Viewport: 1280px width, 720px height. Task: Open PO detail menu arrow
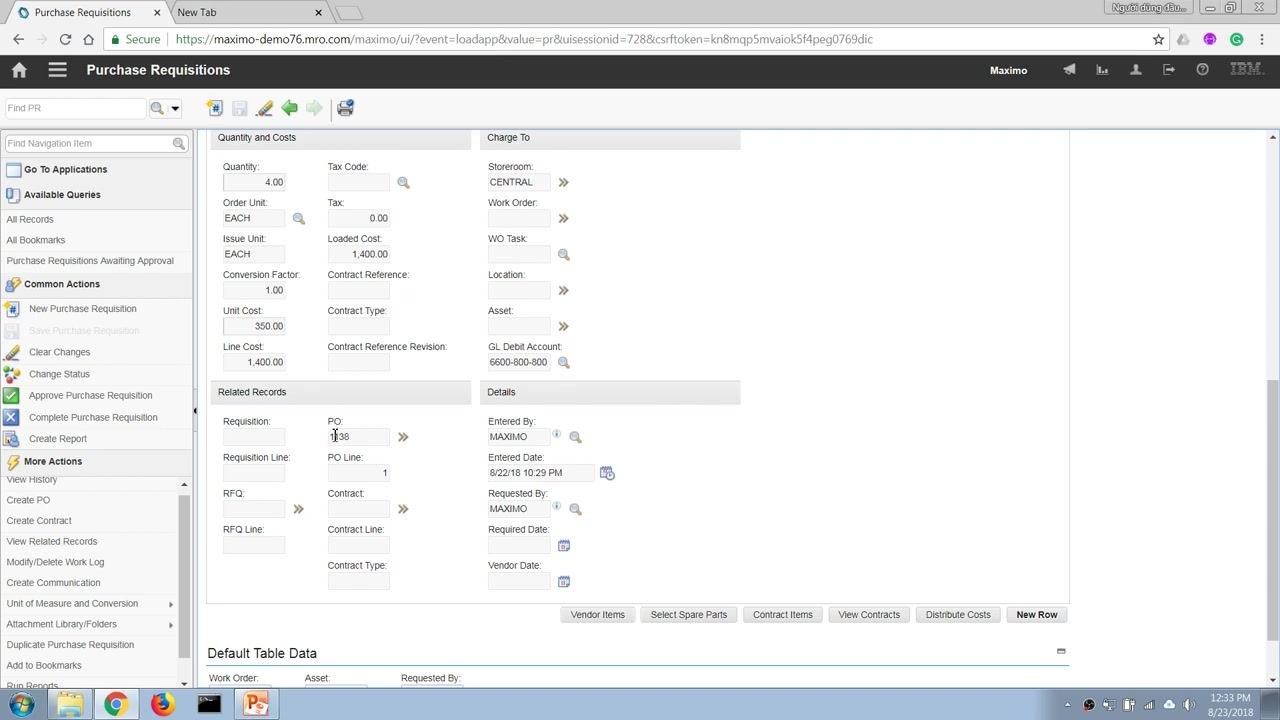pos(403,437)
